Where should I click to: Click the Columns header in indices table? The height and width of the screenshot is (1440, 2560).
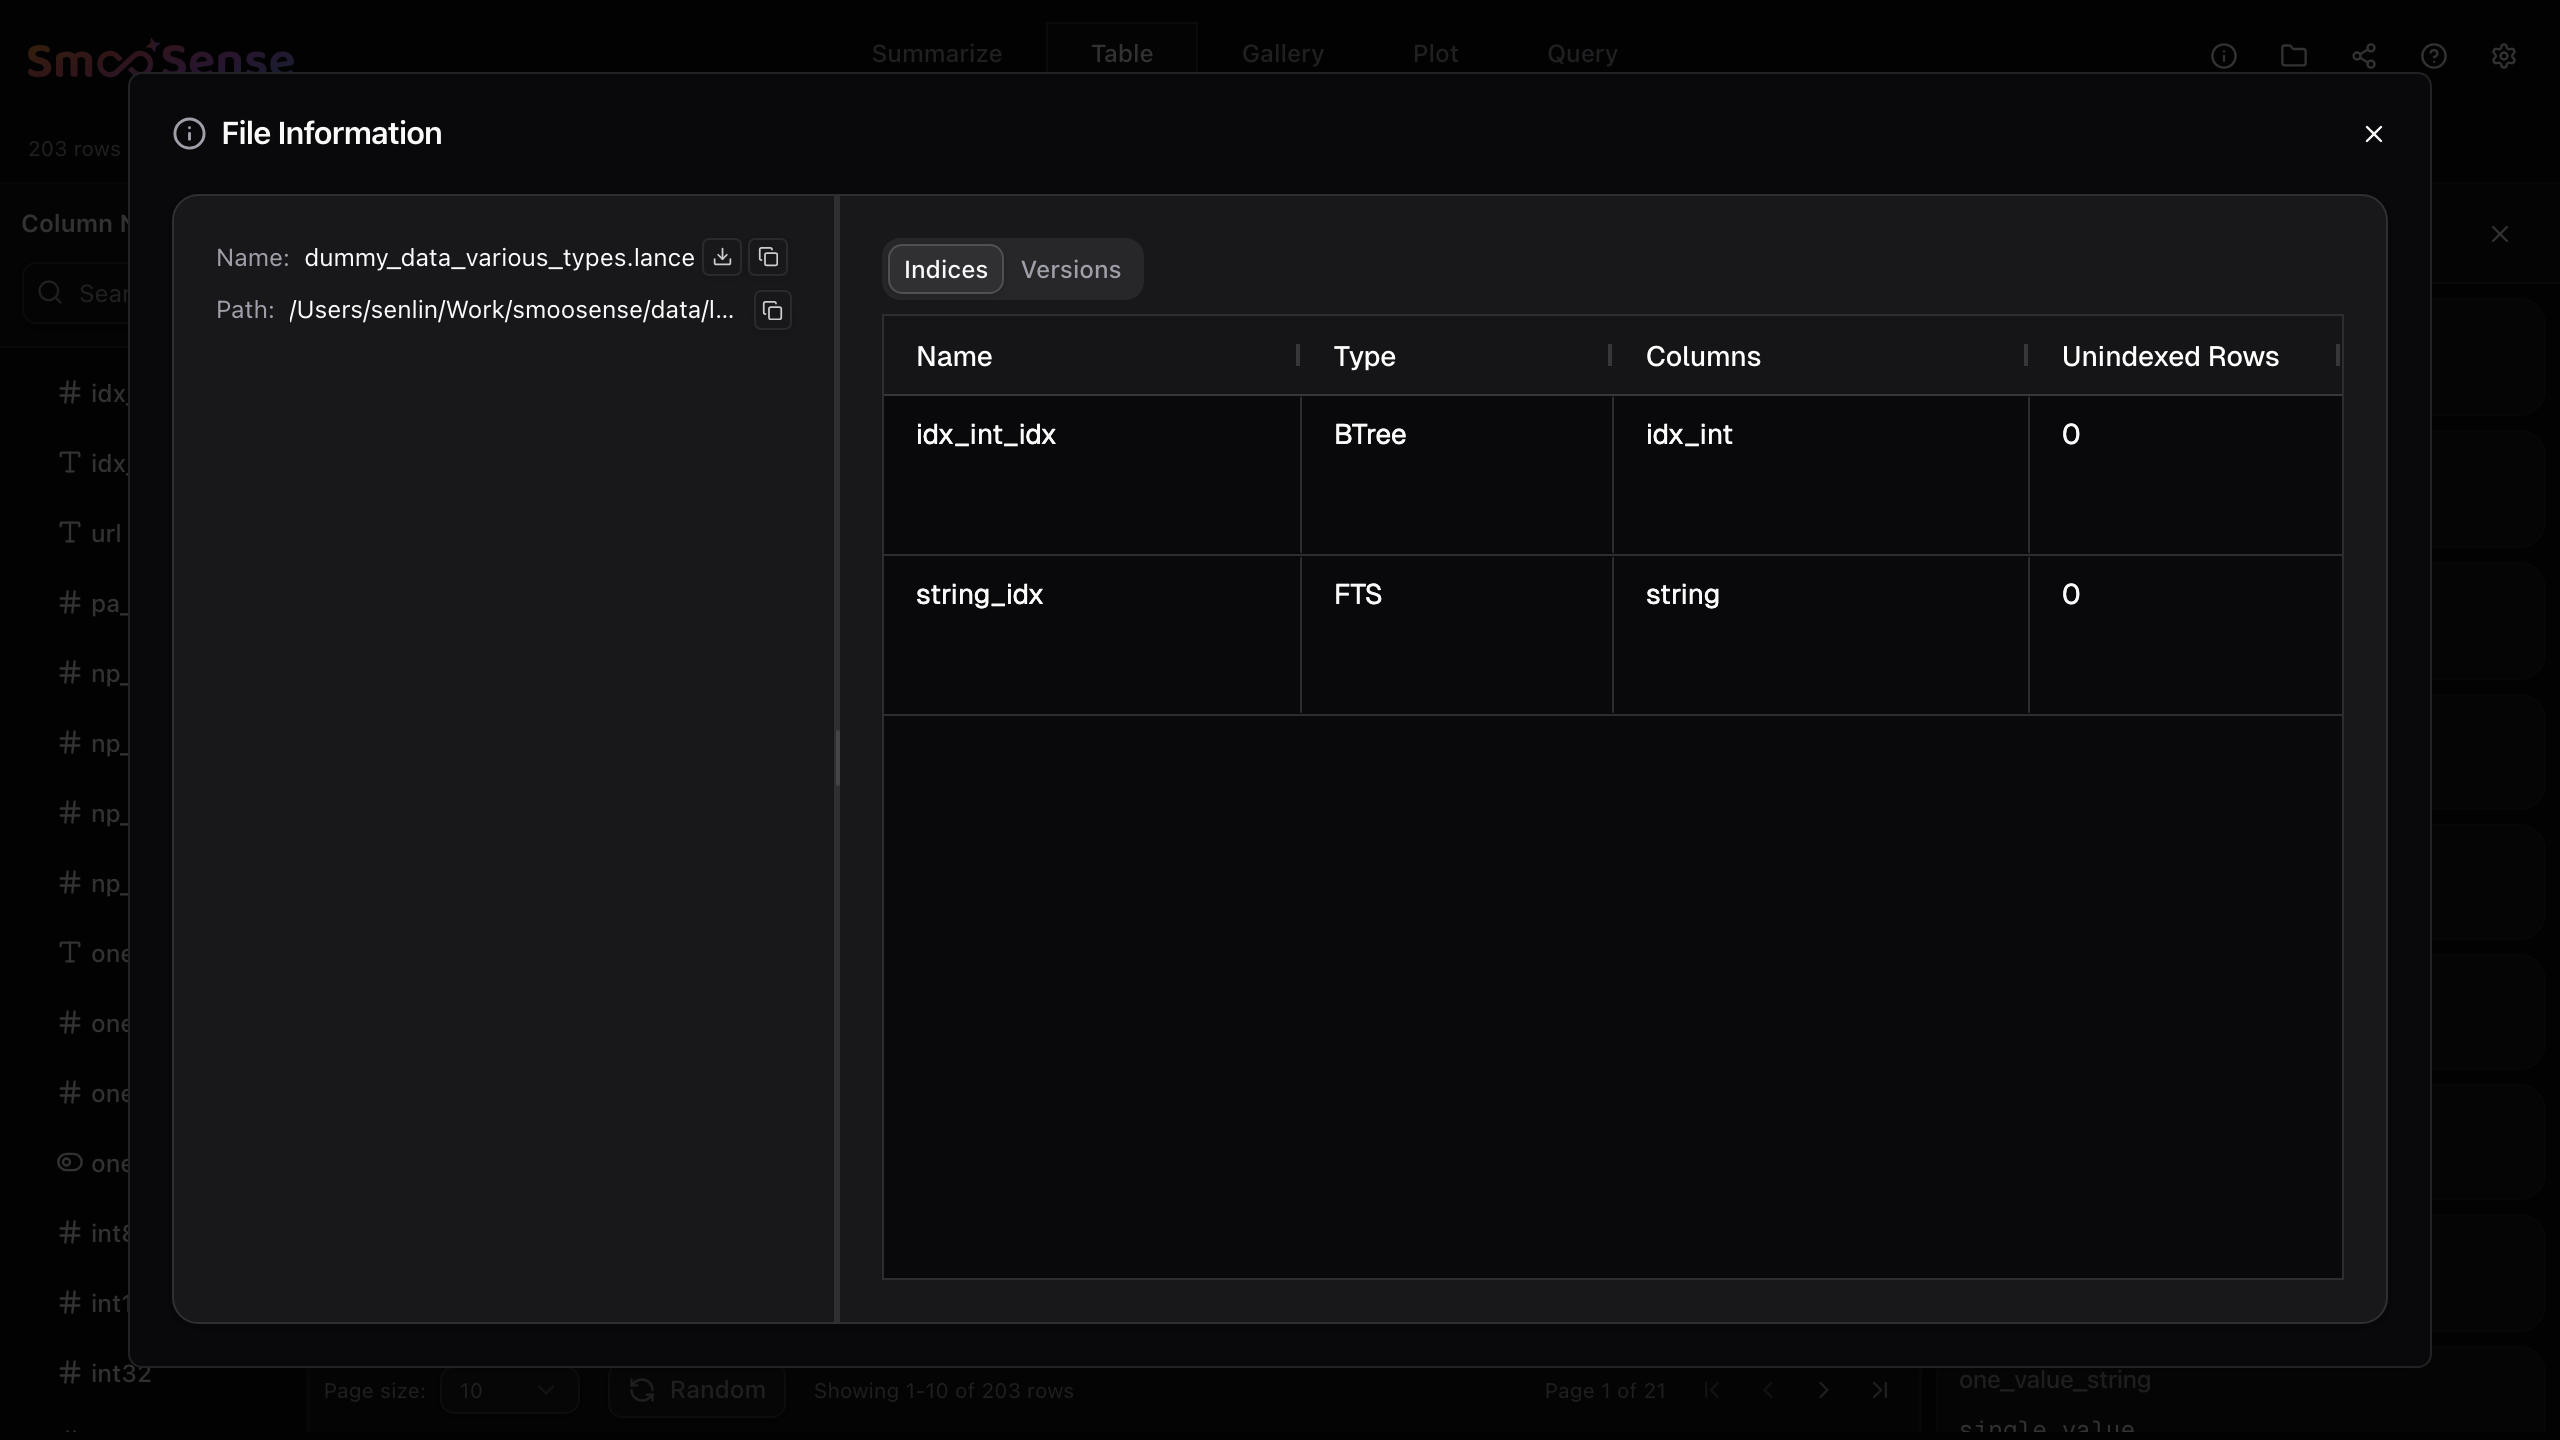[x=1703, y=356]
